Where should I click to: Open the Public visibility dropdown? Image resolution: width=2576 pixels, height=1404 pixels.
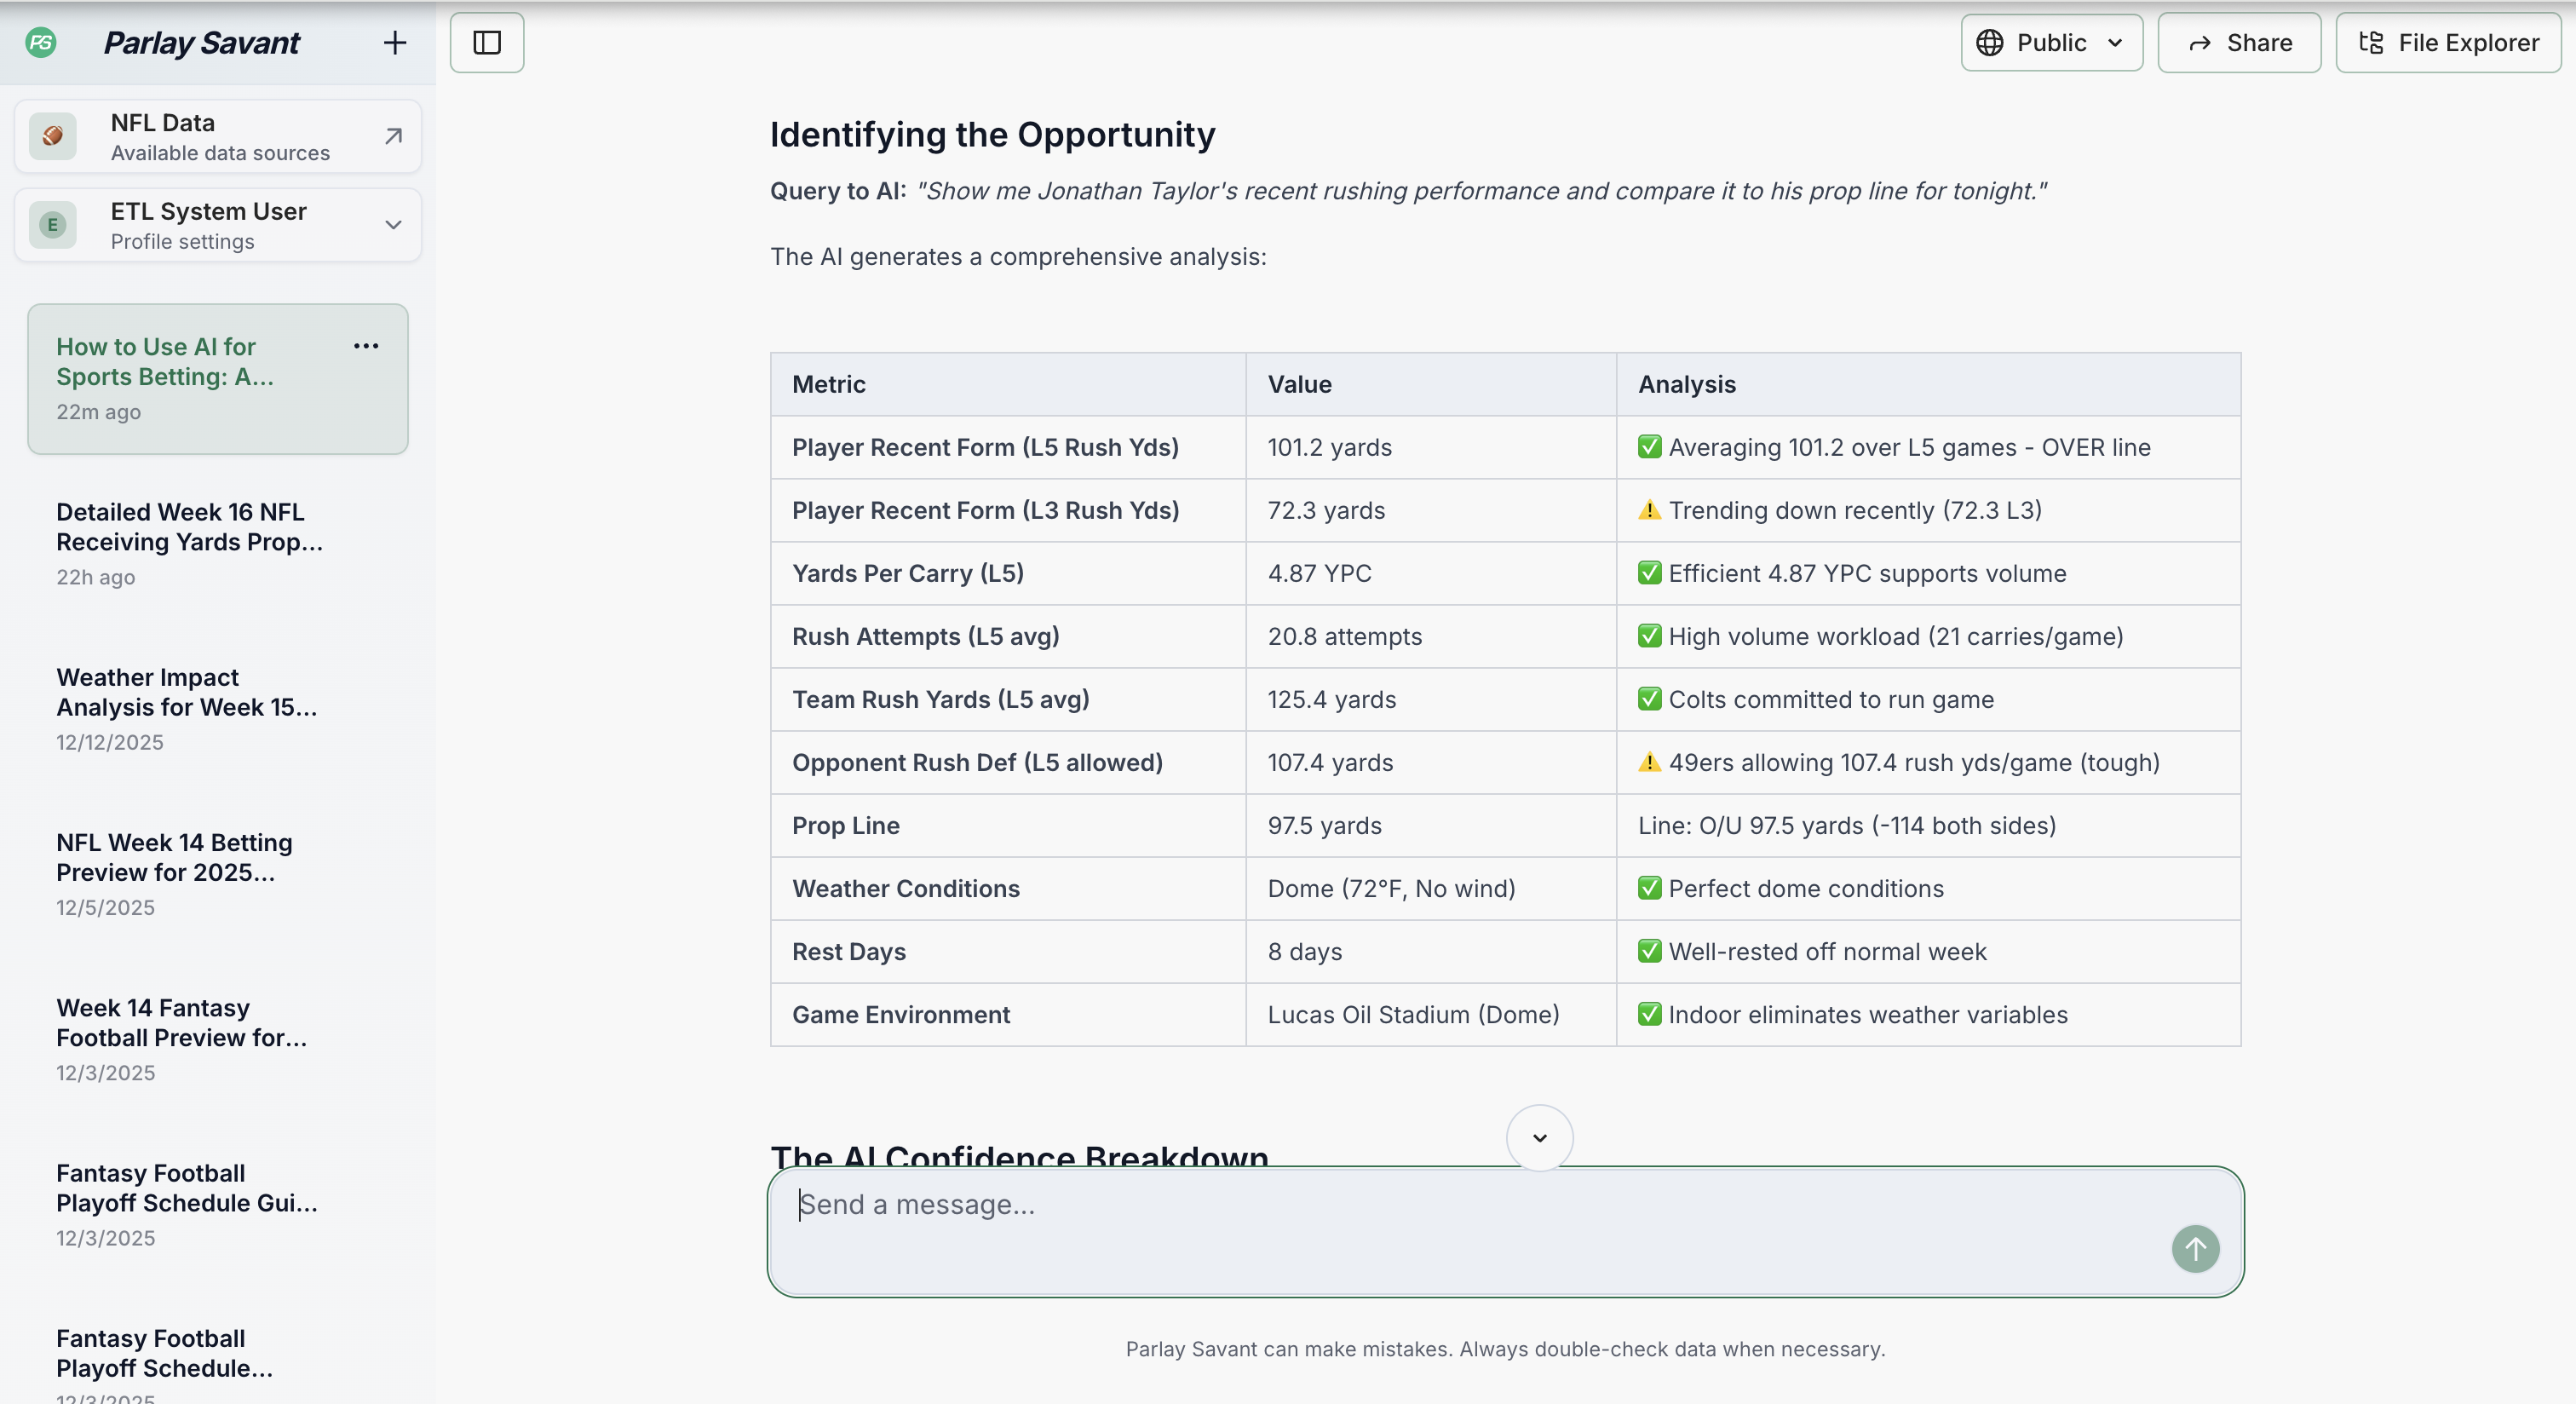tap(2051, 42)
